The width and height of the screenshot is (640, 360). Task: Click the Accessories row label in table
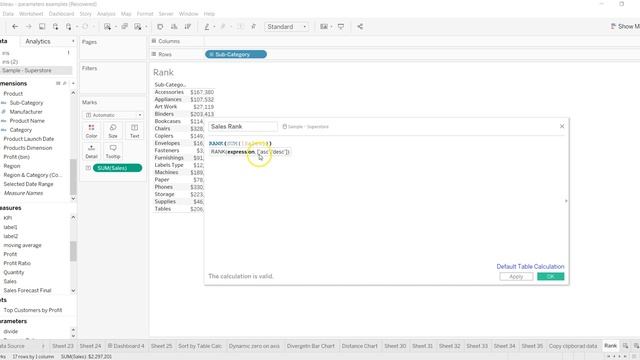(169, 92)
